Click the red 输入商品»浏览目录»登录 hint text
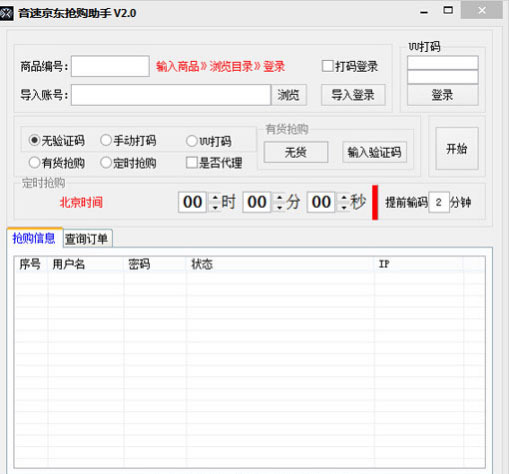 [x=221, y=67]
